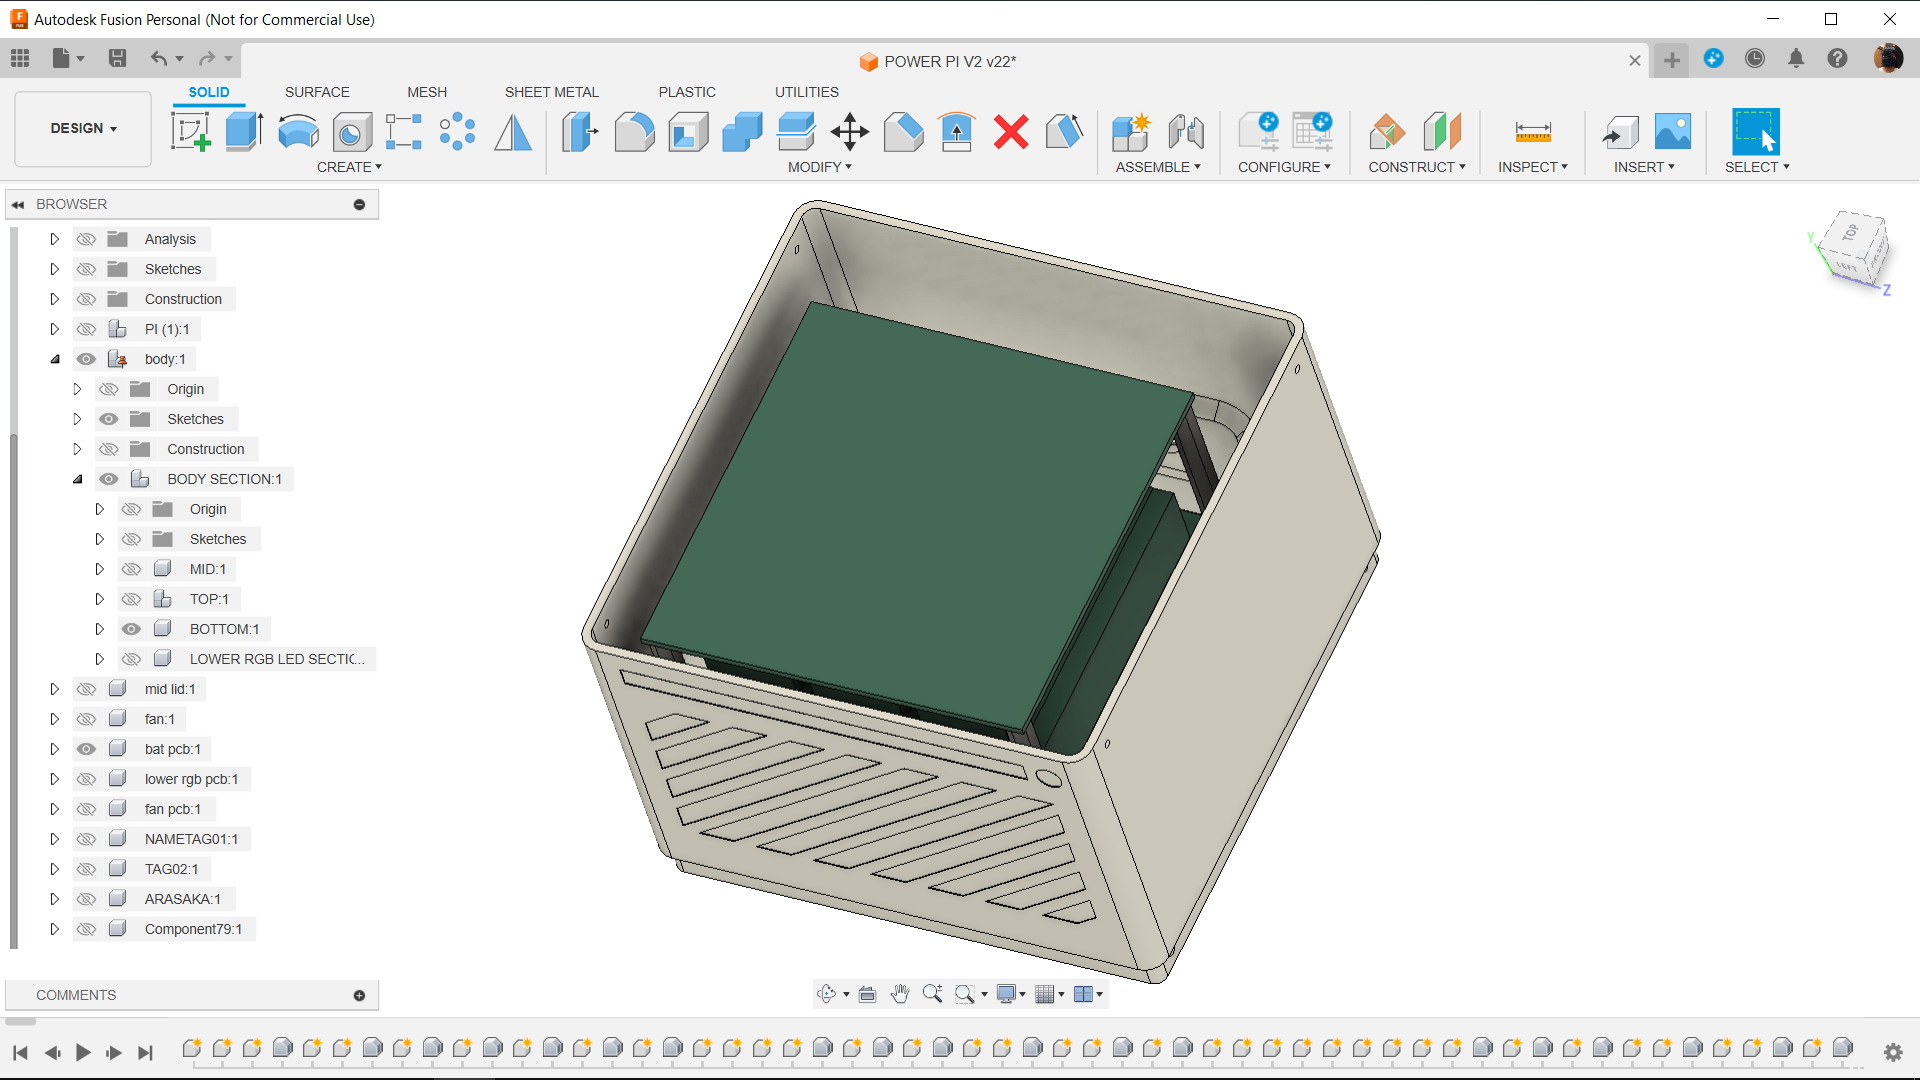Hide the bat pcb:1 component
The height and width of the screenshot is (1080, 1920).
87,749
